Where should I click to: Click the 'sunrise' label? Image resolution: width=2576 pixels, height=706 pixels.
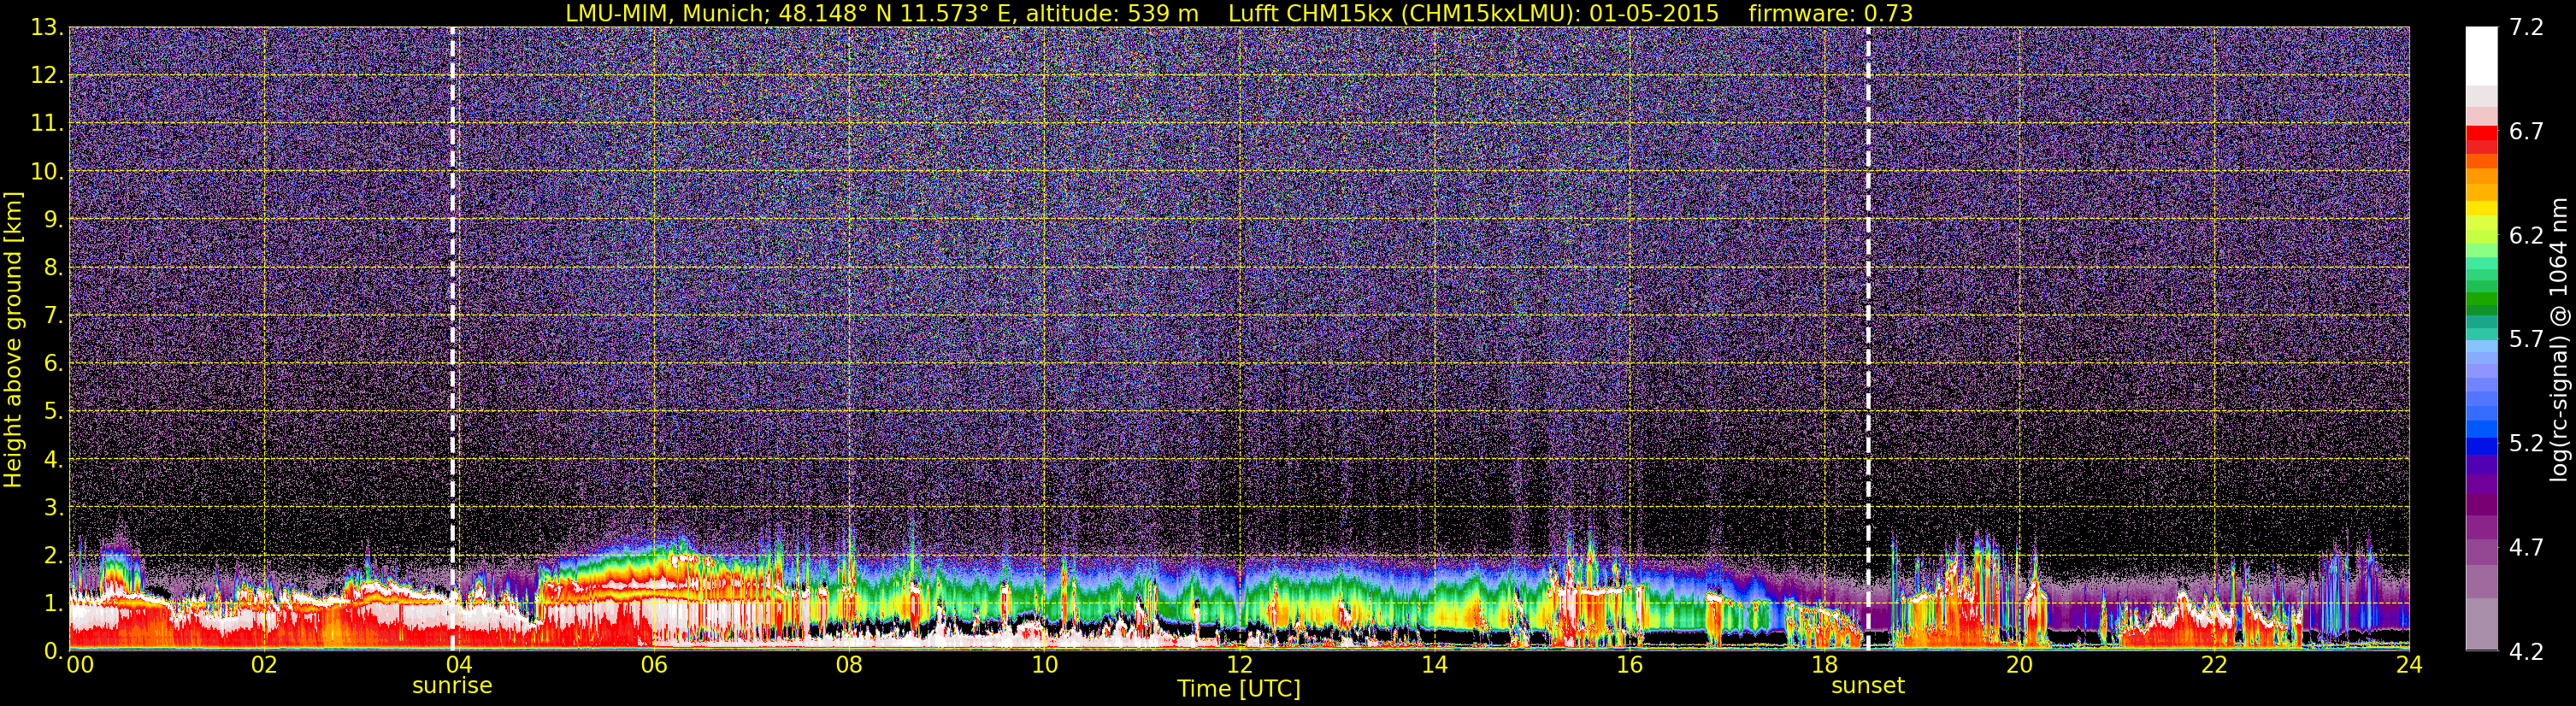pos(452,686)
